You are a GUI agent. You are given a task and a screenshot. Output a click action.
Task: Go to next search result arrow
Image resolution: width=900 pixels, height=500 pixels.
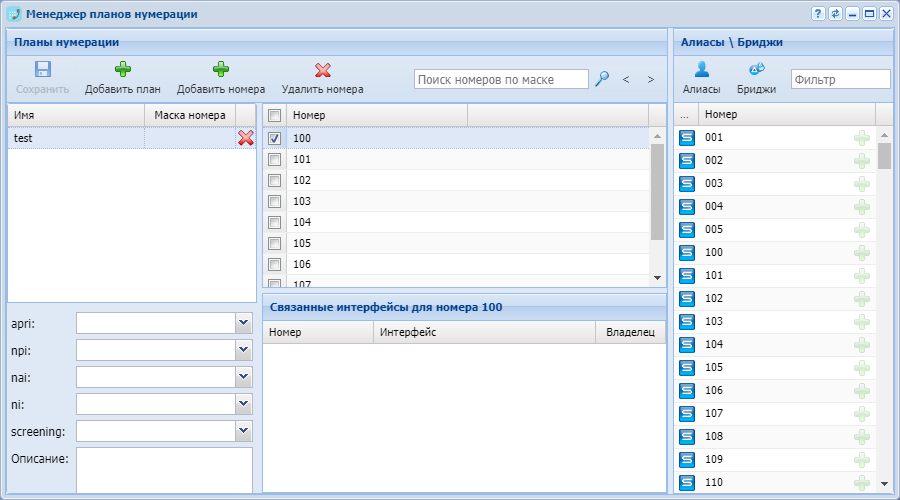point(650,79)
